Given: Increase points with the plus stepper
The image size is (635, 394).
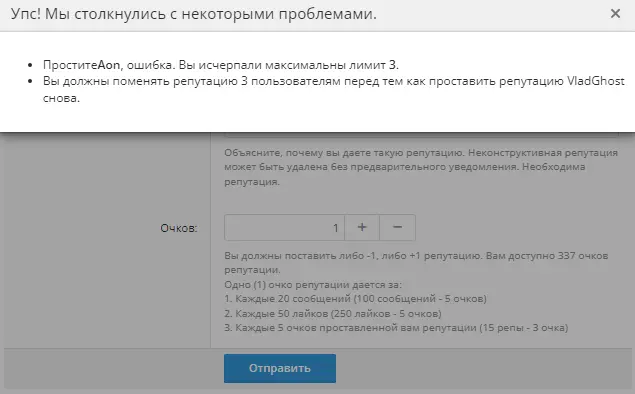Looking at the screenshot, I should point(362,228).
